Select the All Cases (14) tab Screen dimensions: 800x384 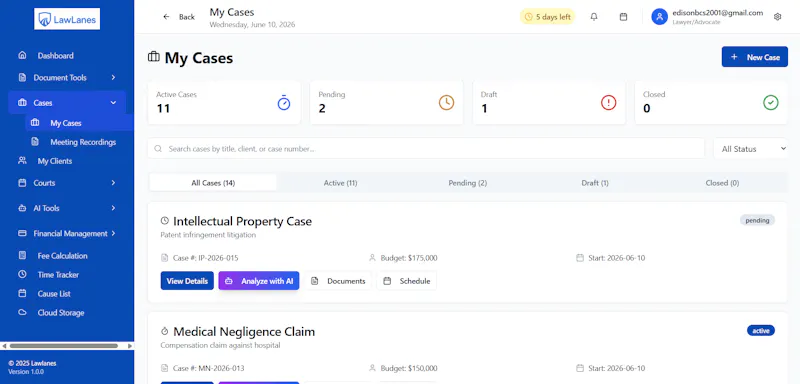(213, 183)
